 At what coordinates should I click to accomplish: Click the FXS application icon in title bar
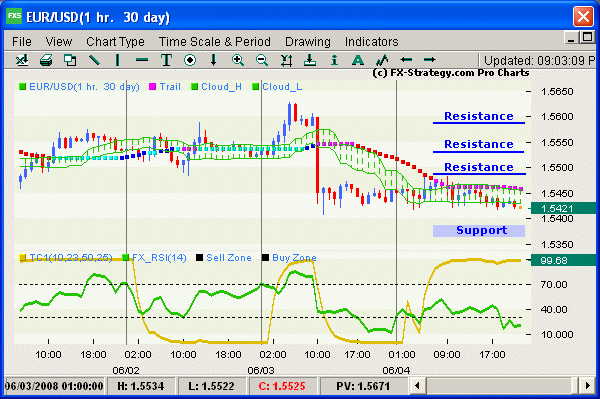point(14,16)
